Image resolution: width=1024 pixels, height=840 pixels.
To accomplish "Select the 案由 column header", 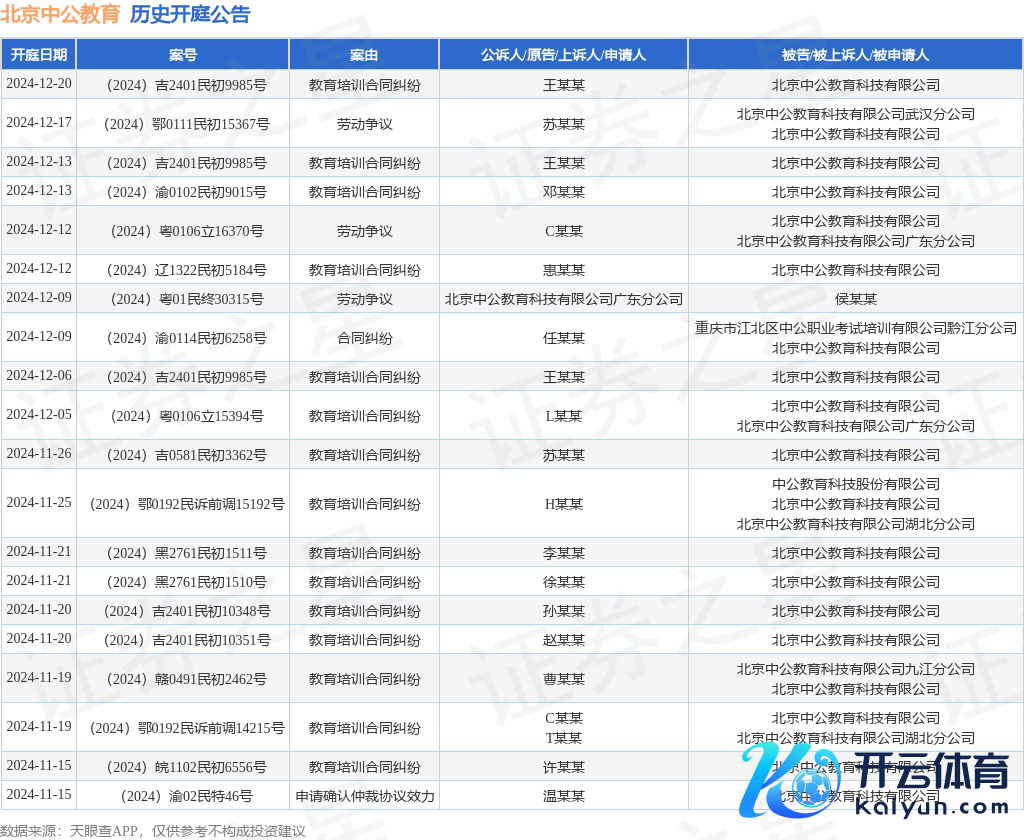I will (x=364, y=55).
